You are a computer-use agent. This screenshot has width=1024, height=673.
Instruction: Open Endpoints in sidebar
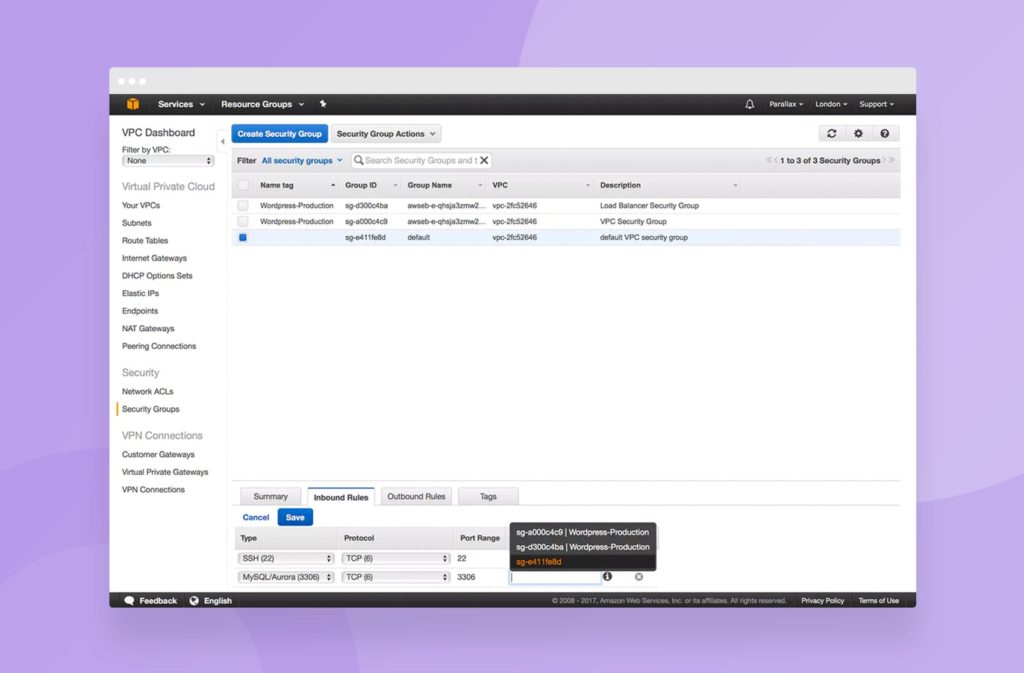click(140, 311)
